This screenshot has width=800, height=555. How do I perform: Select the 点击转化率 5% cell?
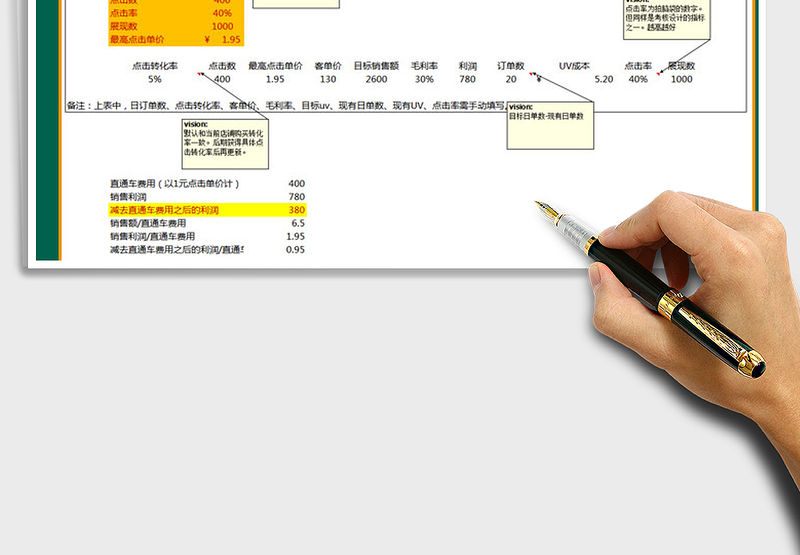155,79
